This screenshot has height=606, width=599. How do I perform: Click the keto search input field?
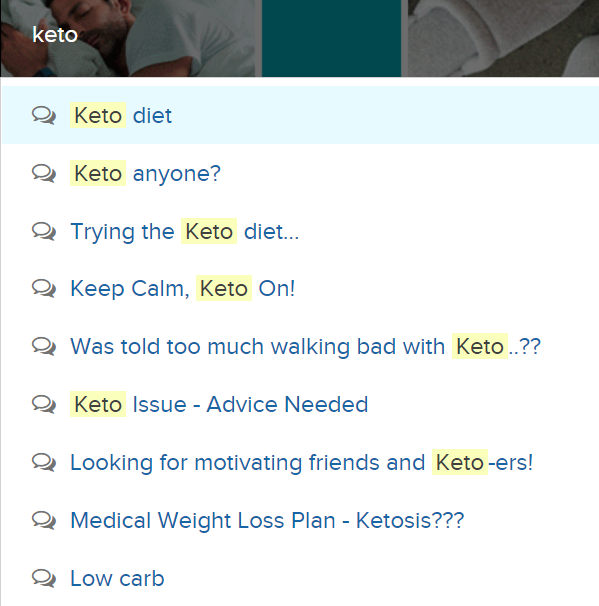click(x=128, y=35)
